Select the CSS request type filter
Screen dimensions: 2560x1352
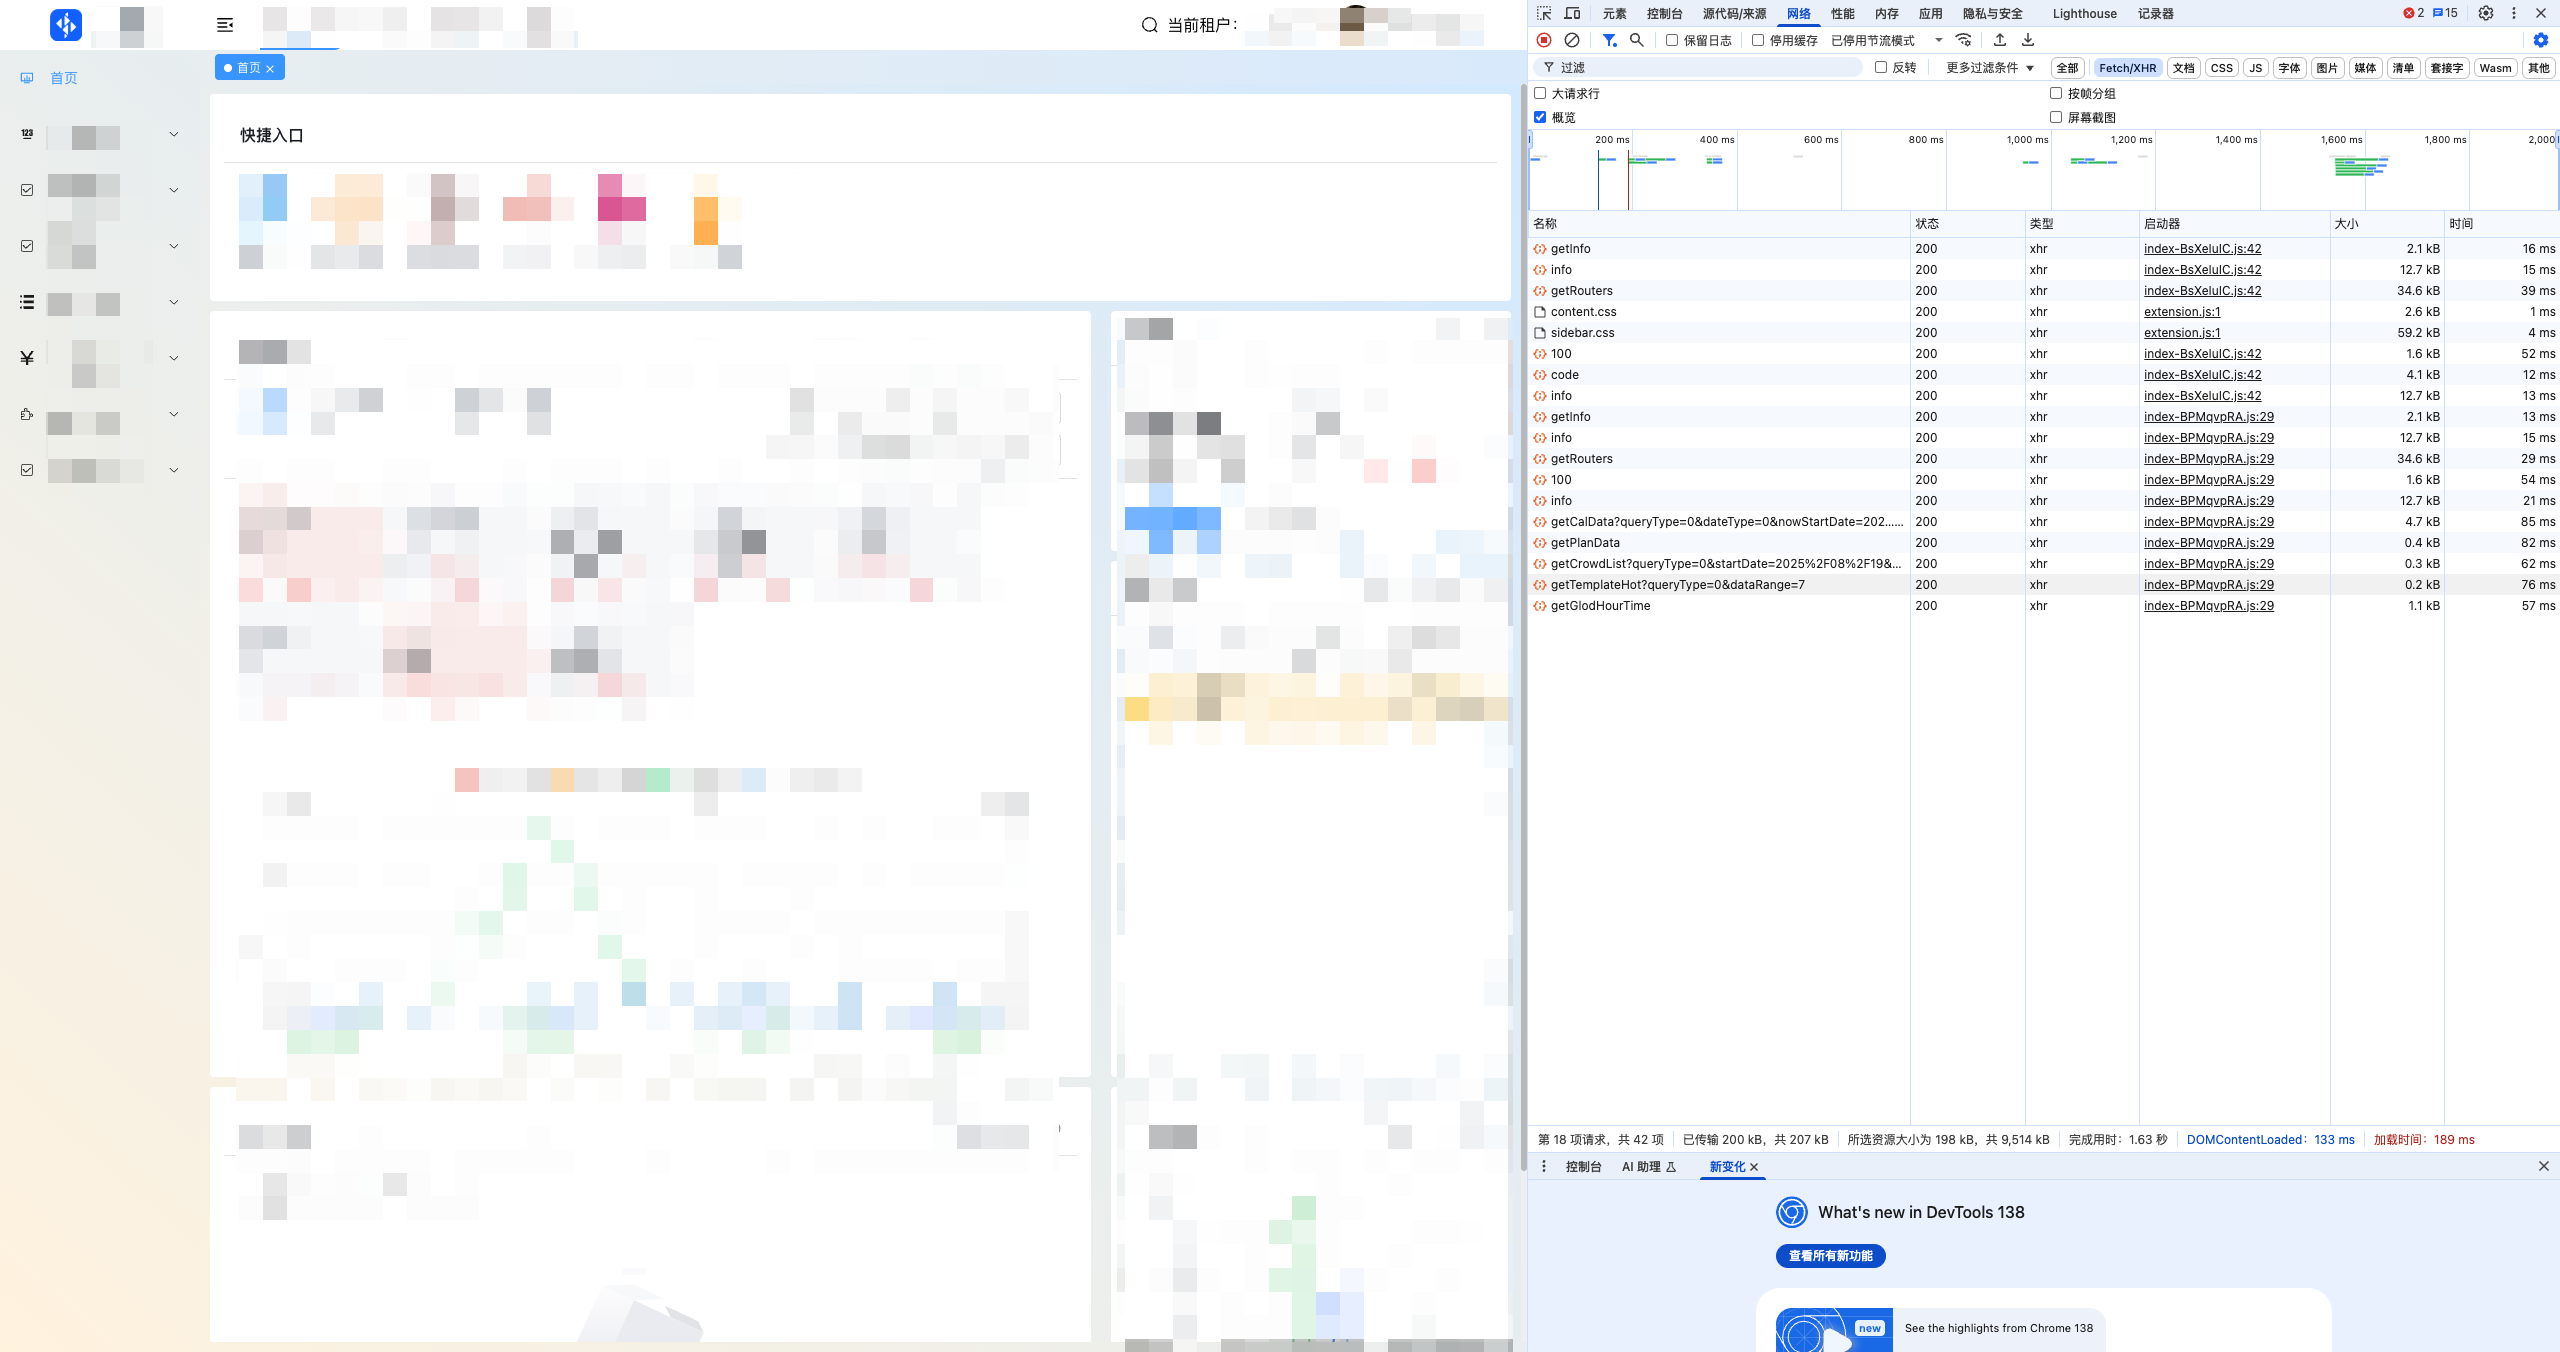(2221, 68)
